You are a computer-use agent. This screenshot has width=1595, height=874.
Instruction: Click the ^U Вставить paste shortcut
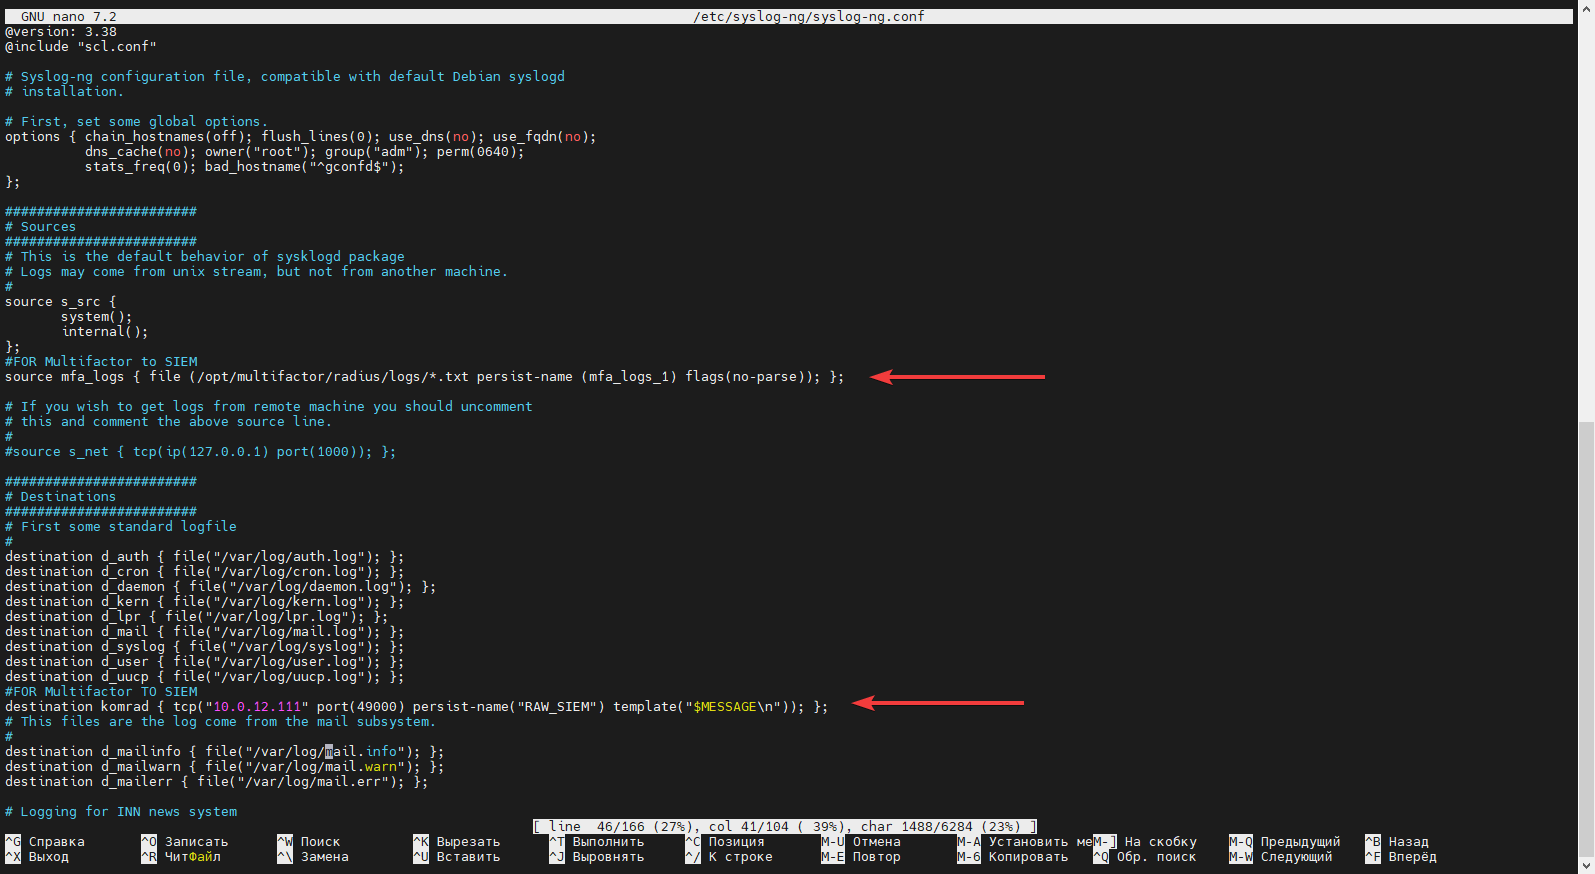point(457,857)
